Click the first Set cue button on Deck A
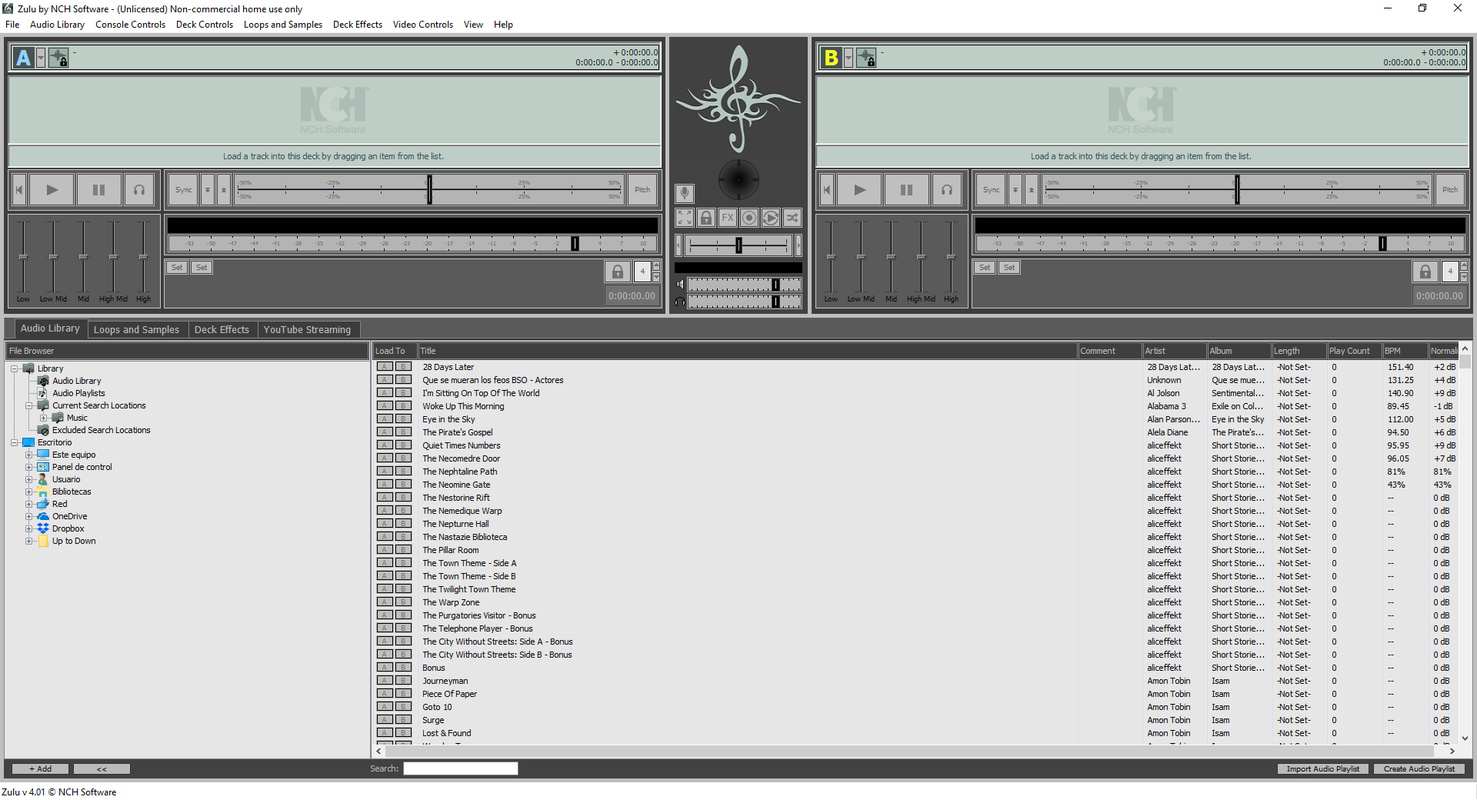Image resolution: width=1477 pixels, height=800 pixels. 177,267
